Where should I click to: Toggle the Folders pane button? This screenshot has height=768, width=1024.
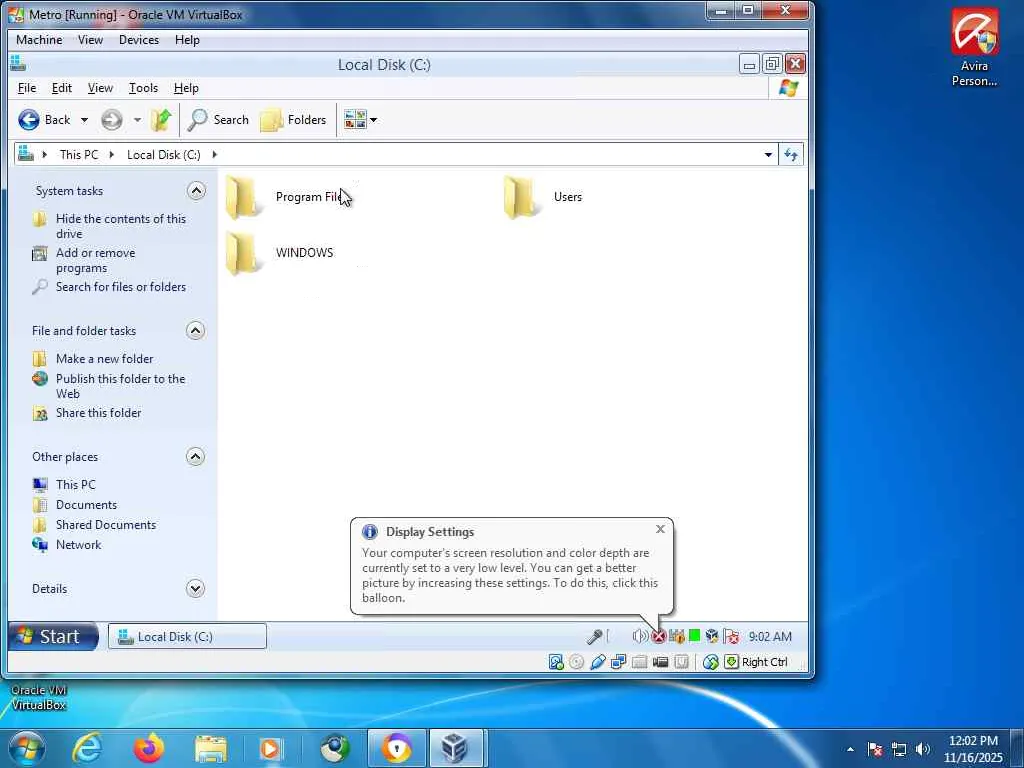[x=293, y=120]
